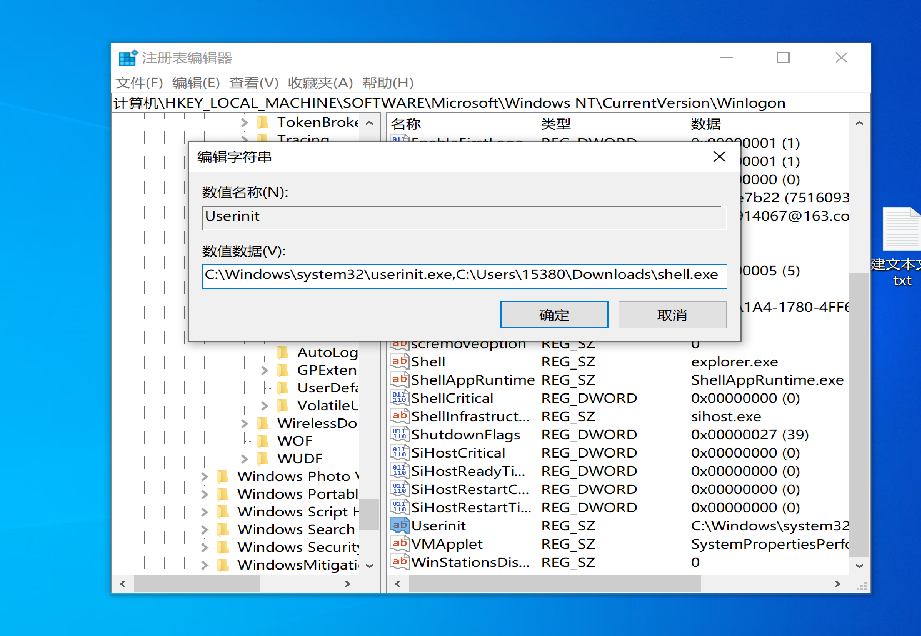Click the VMApplet value icon
The width and height of the screenshot is (921, 636).
coord(399,544)
